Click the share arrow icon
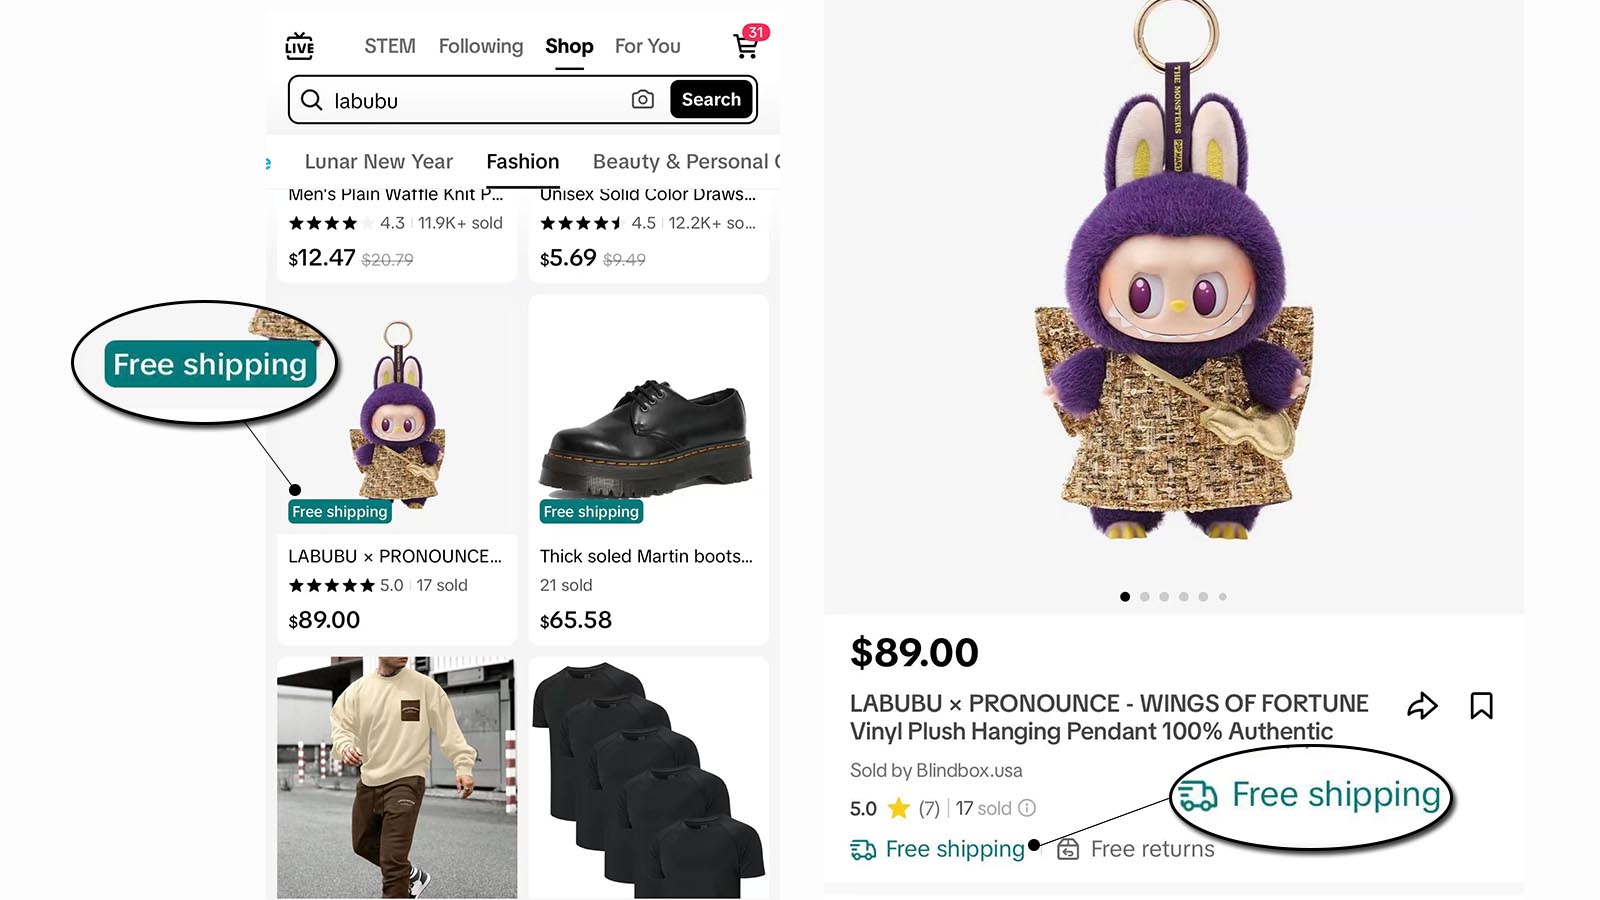 pos(1422,706)
